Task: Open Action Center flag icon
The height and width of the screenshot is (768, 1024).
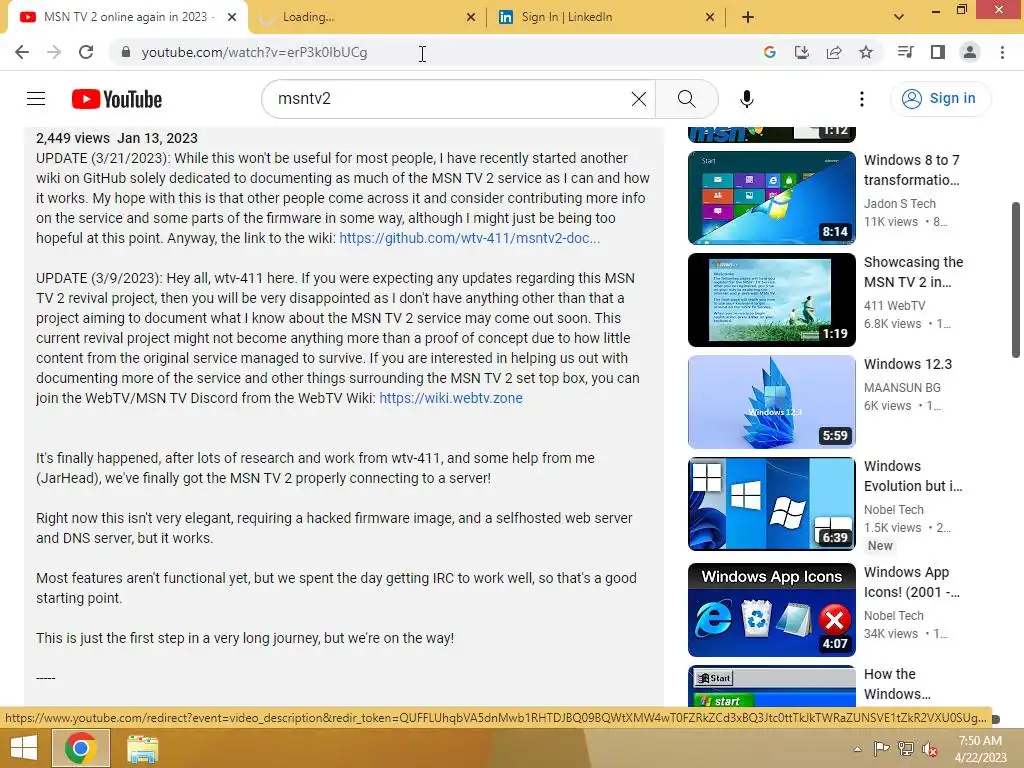Action: 881,749
